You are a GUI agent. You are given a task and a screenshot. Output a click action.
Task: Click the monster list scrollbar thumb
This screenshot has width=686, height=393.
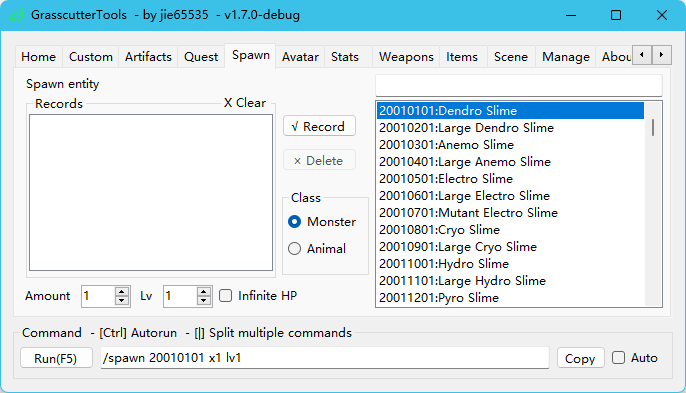pos(653,127)
